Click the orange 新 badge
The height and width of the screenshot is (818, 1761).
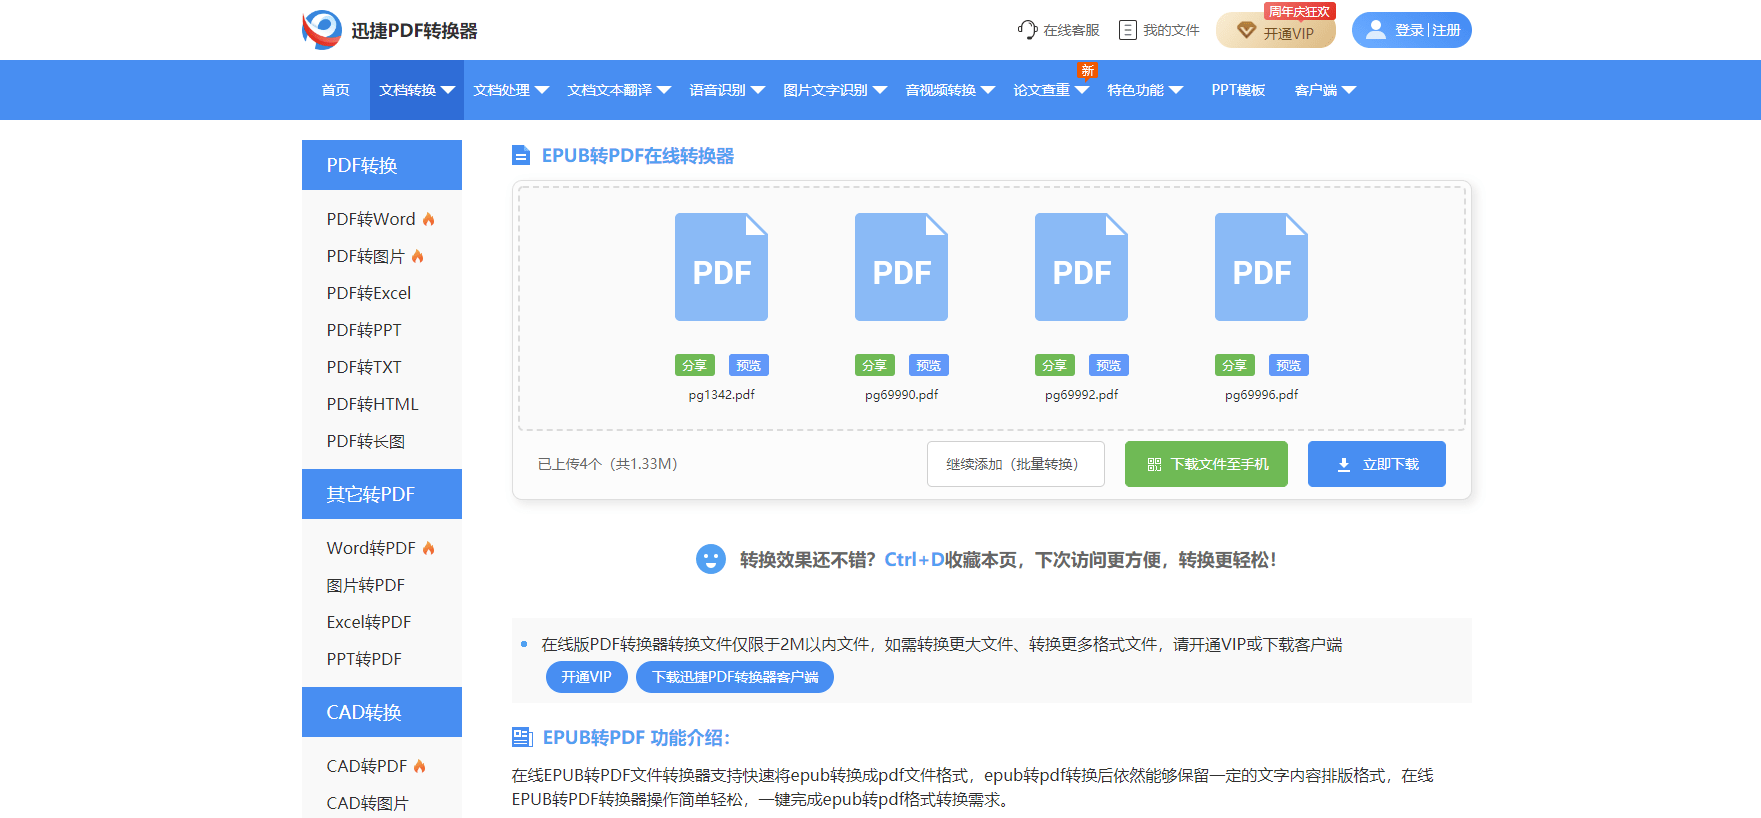point(1087,70)
